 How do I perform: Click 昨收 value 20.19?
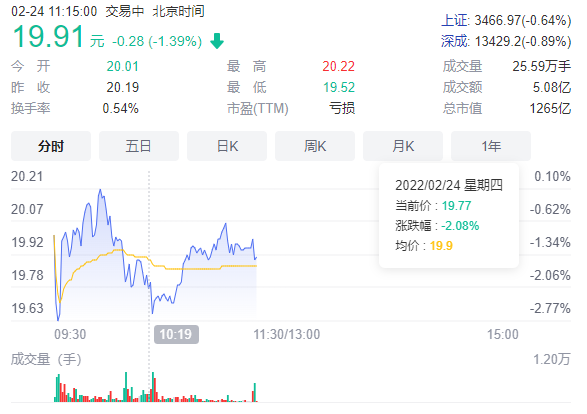[123, 87]
